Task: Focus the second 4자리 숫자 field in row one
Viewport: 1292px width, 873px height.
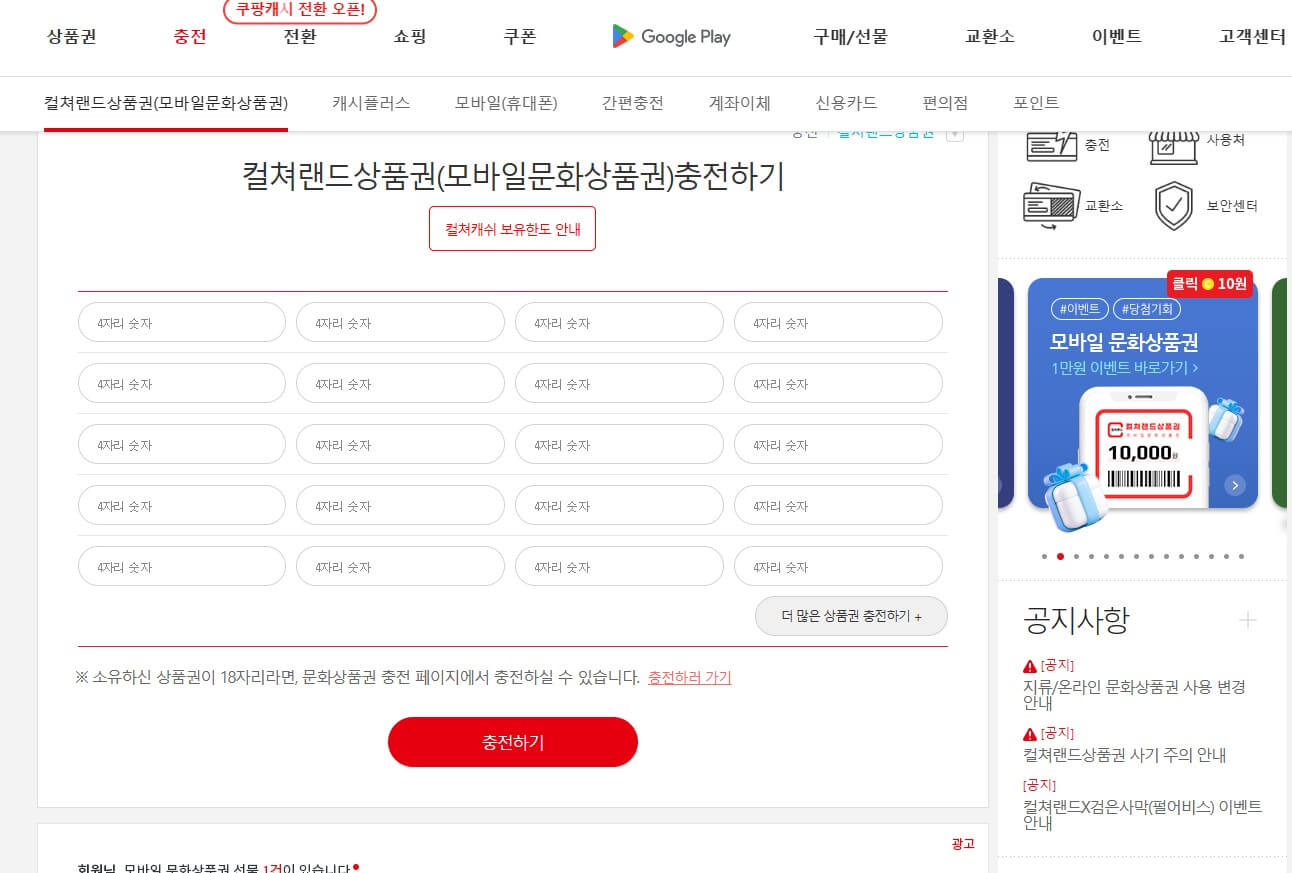Action: tap(400, 323)
